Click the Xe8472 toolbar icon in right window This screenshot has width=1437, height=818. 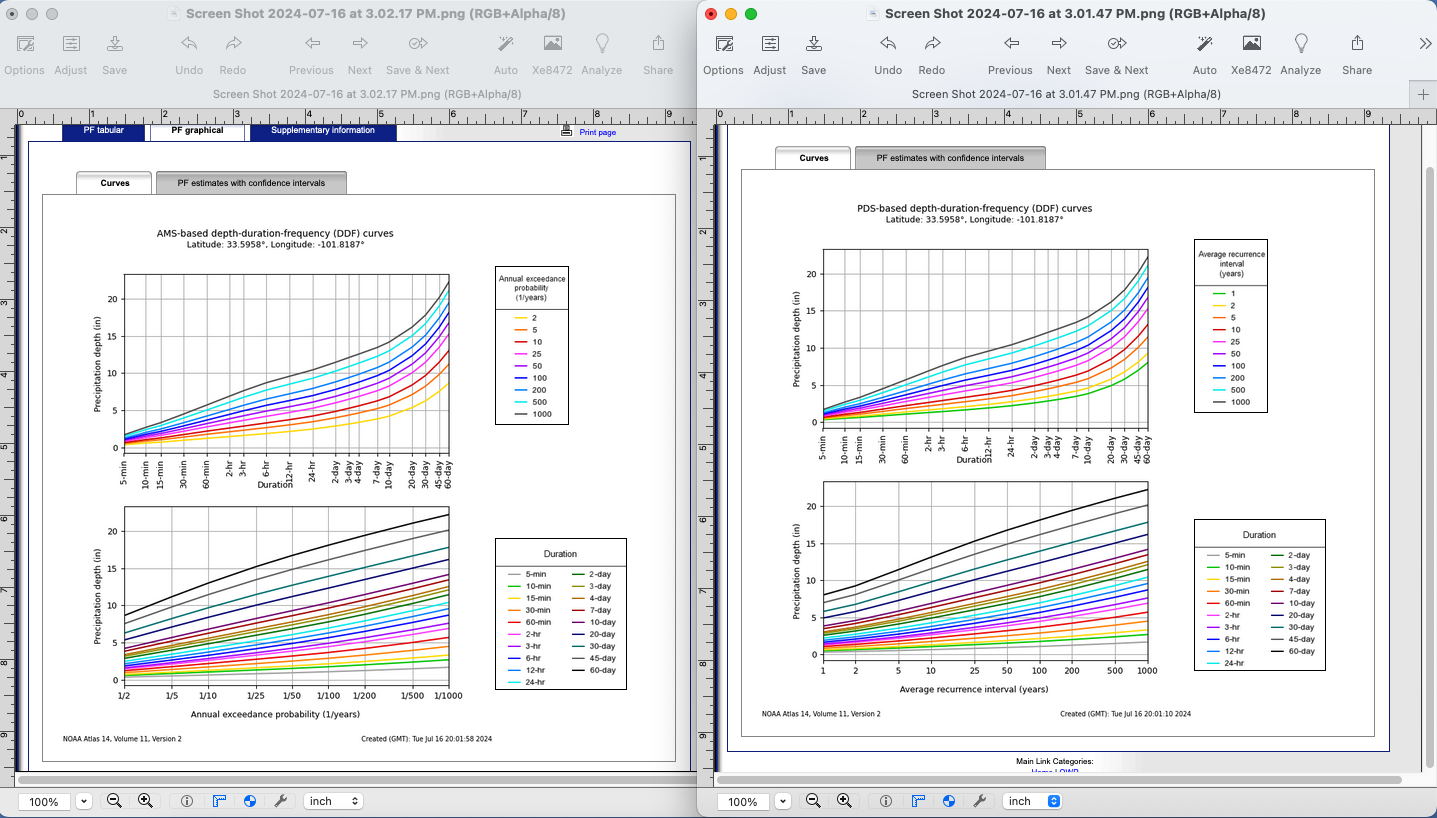pos(1251,54)
